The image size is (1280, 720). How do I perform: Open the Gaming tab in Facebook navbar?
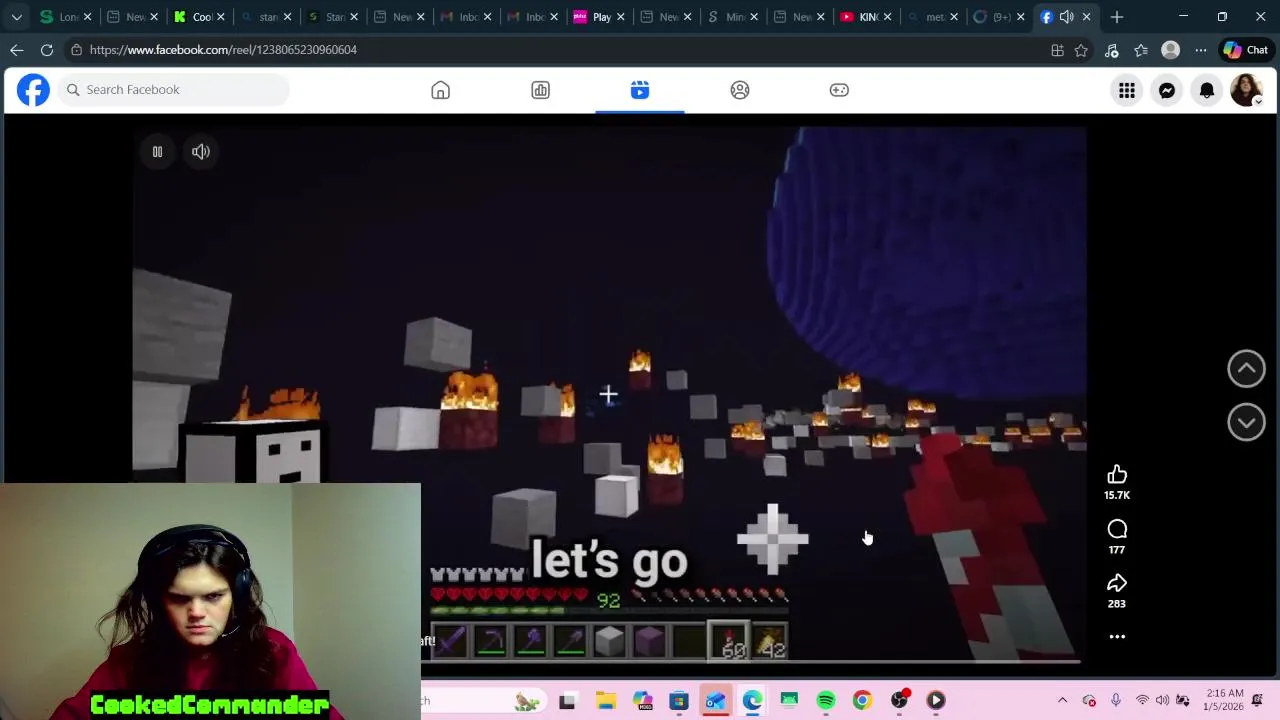tap(839, 90)
